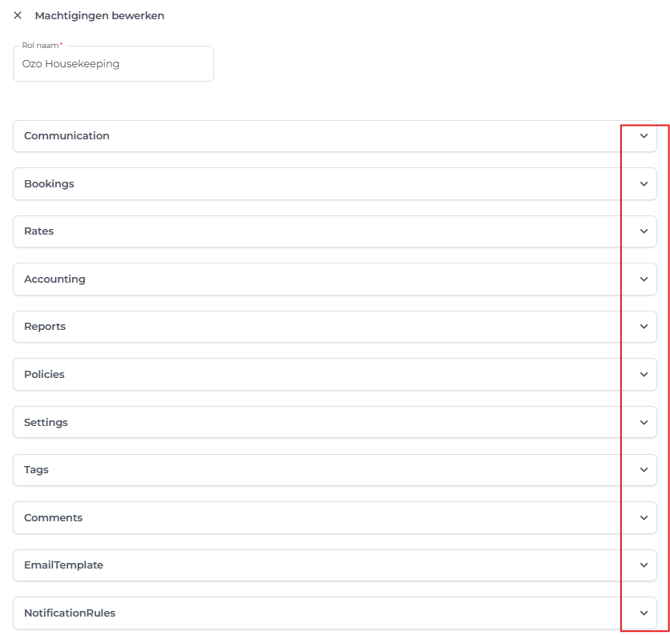Click the Rol naam input field
Viewport: 670px width, 635px height.
[x=113, y=64]
